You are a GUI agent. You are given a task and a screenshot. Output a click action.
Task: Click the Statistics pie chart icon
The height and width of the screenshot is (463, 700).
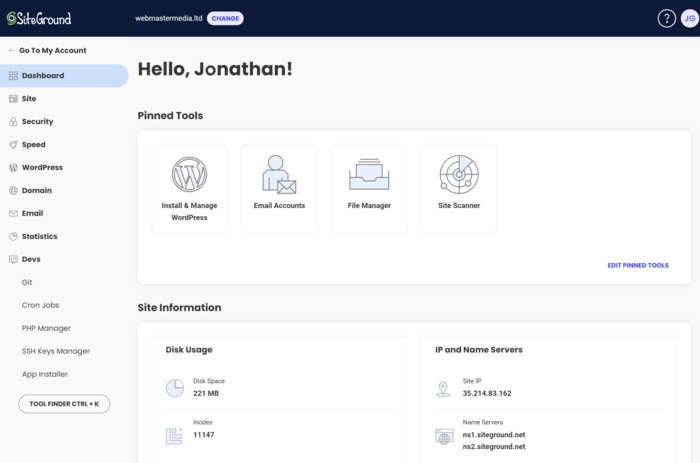click(13, 236)
